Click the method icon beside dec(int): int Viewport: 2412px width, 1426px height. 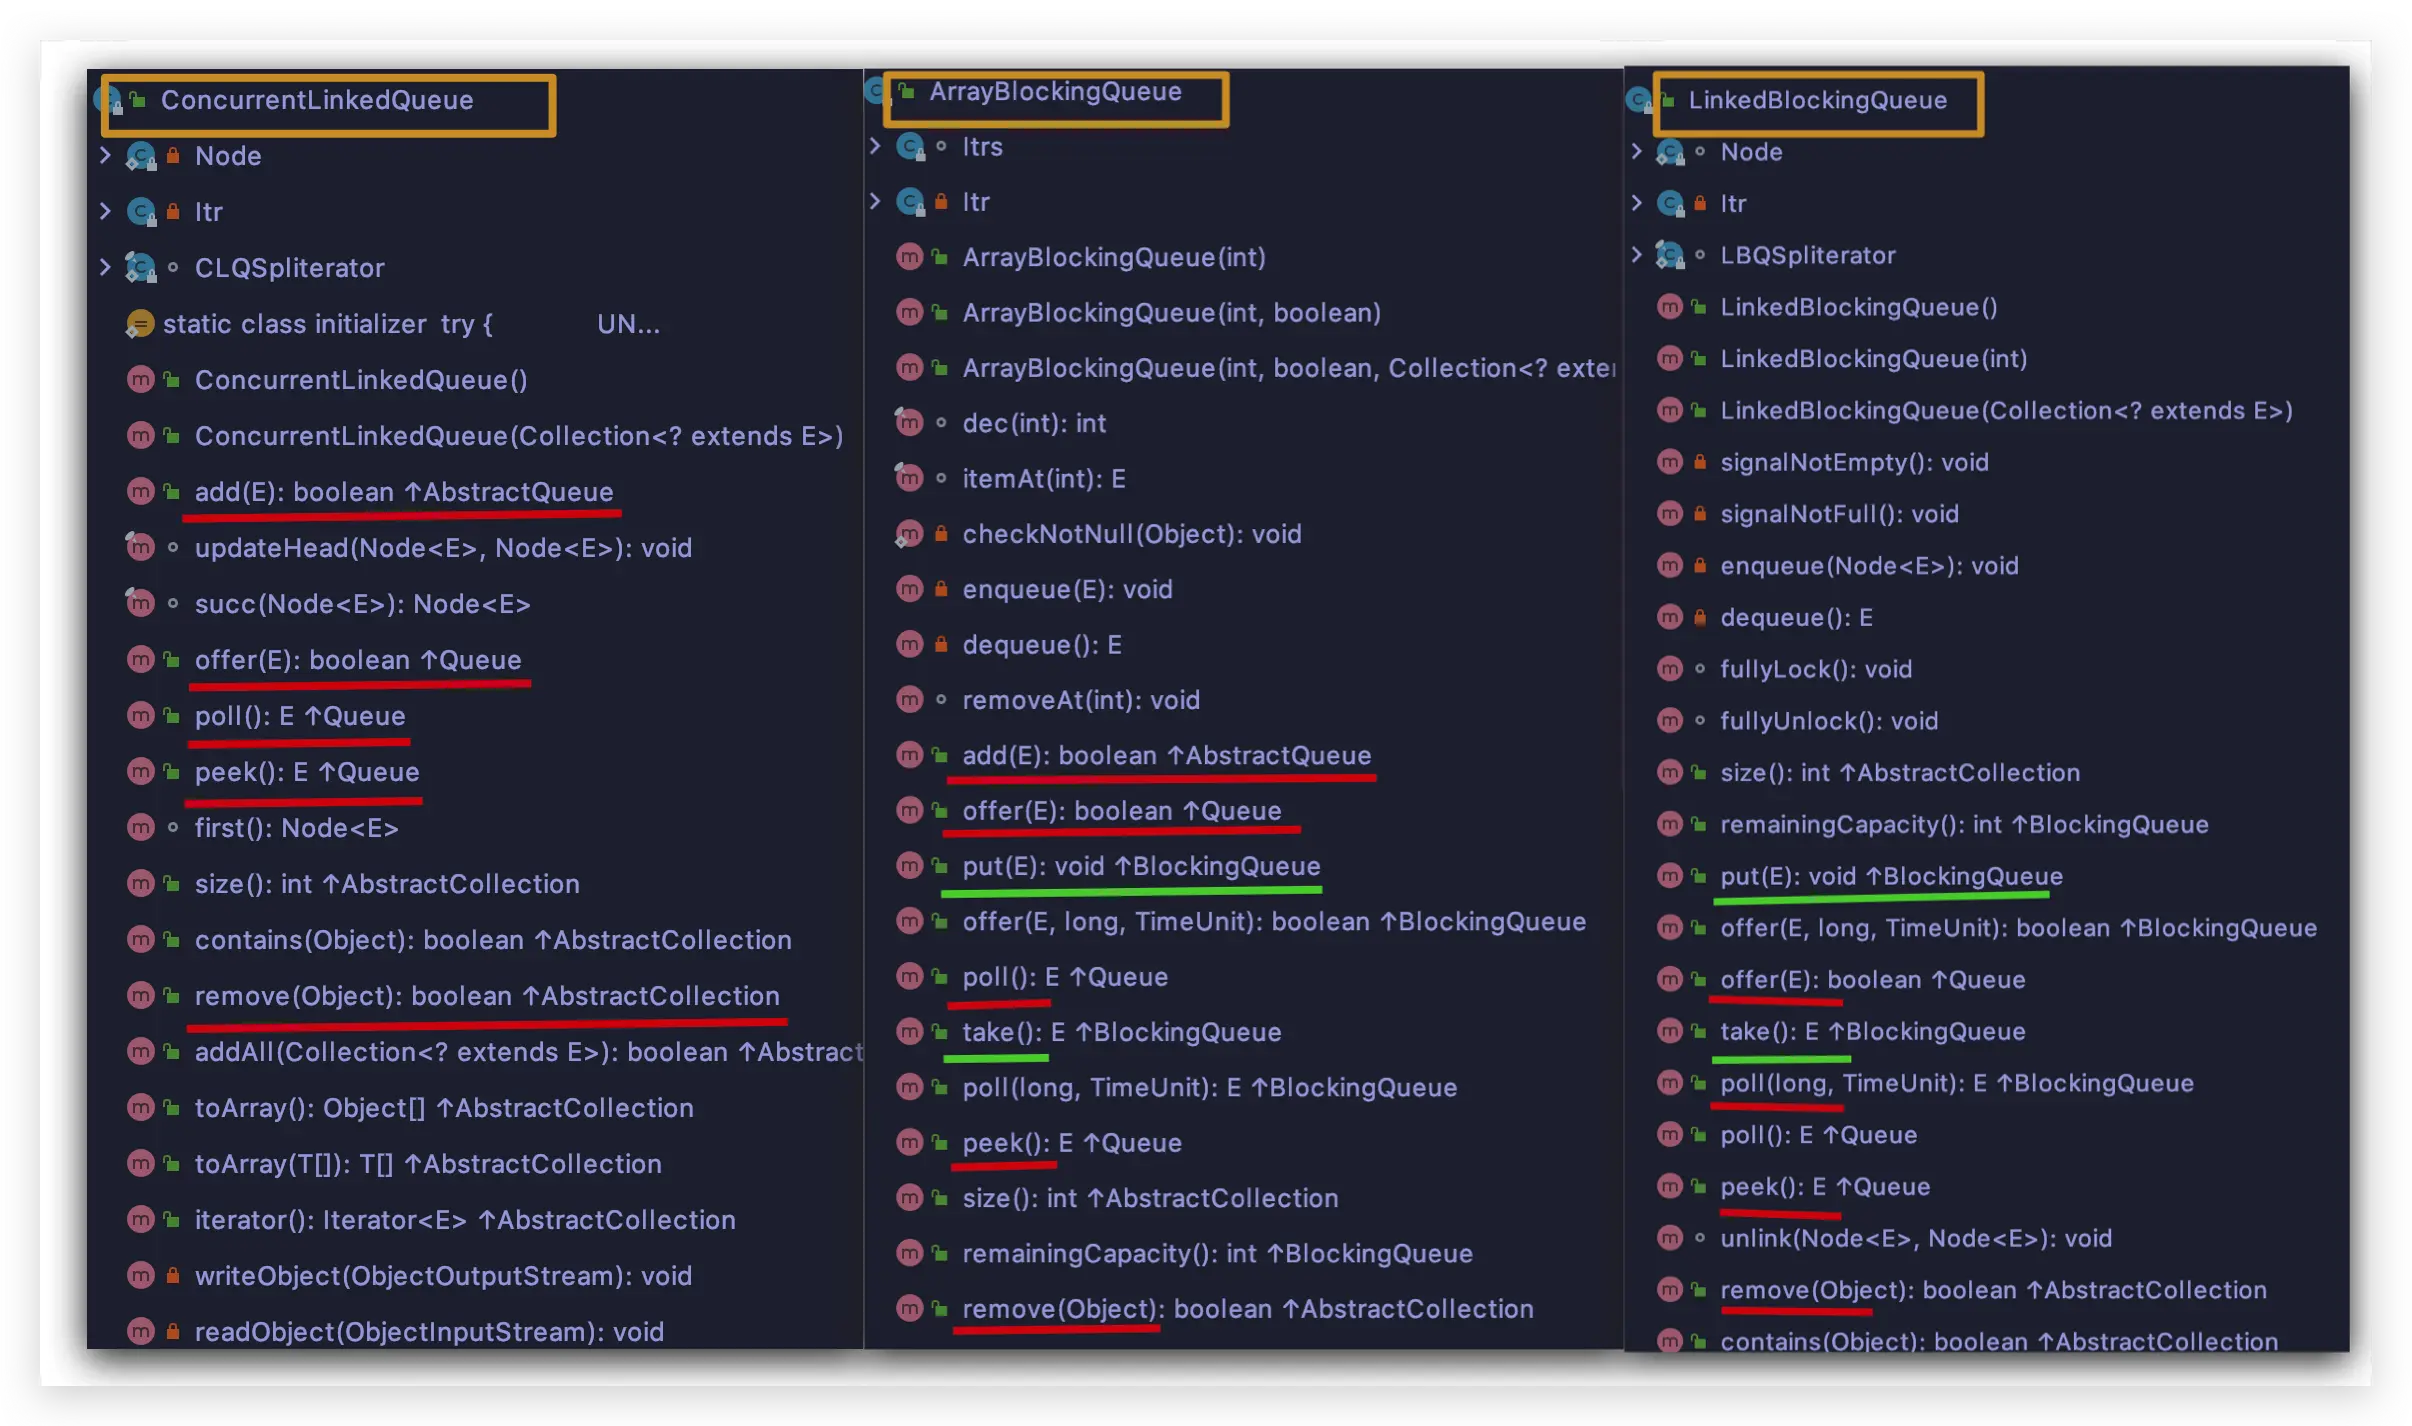[x=909, y=423]
